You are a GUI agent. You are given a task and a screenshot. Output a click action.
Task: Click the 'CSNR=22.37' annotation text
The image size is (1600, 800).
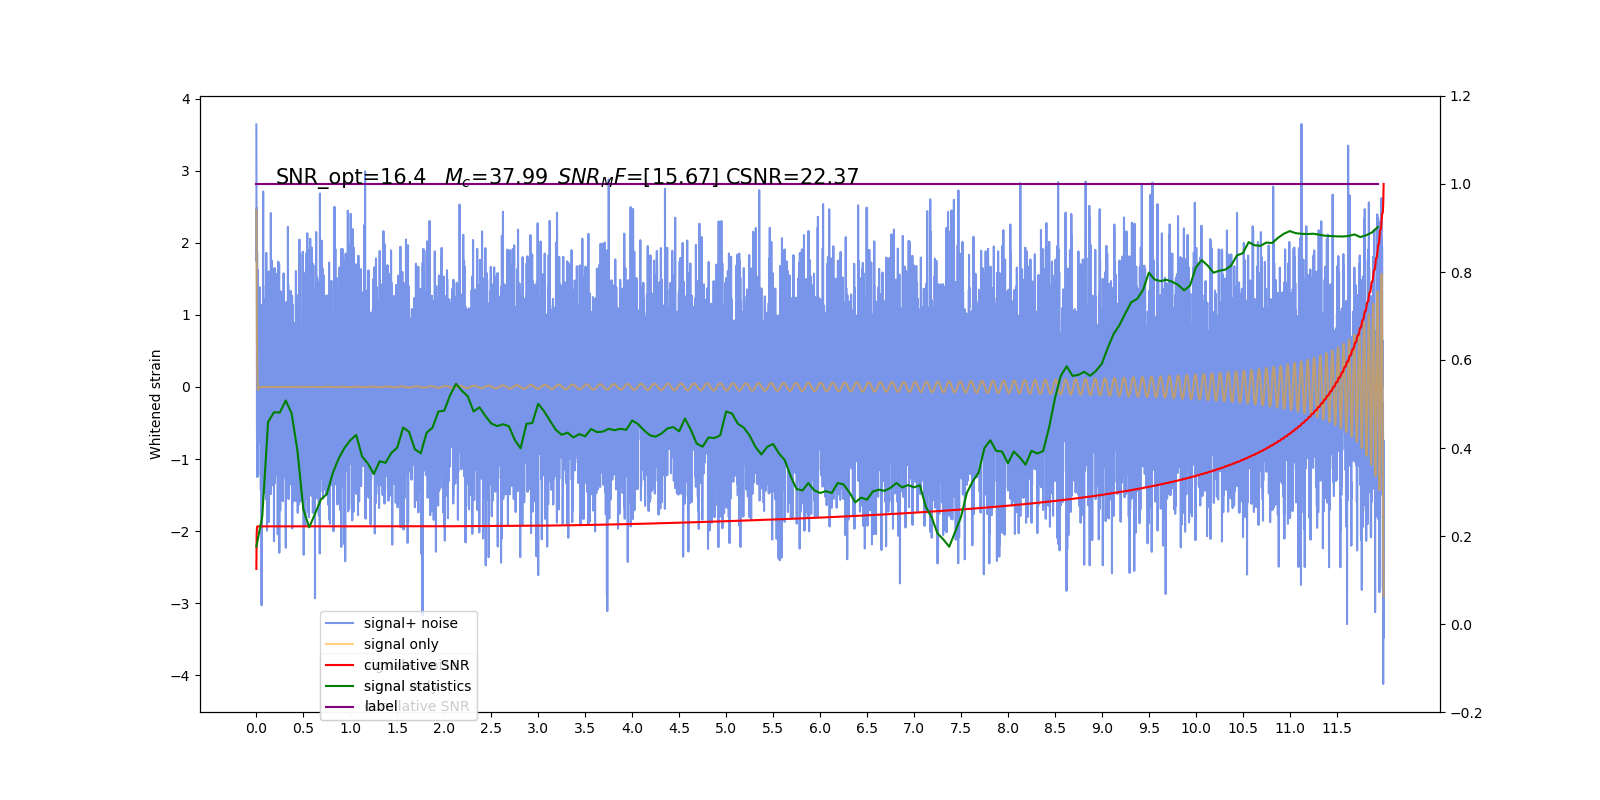(793, 177)
